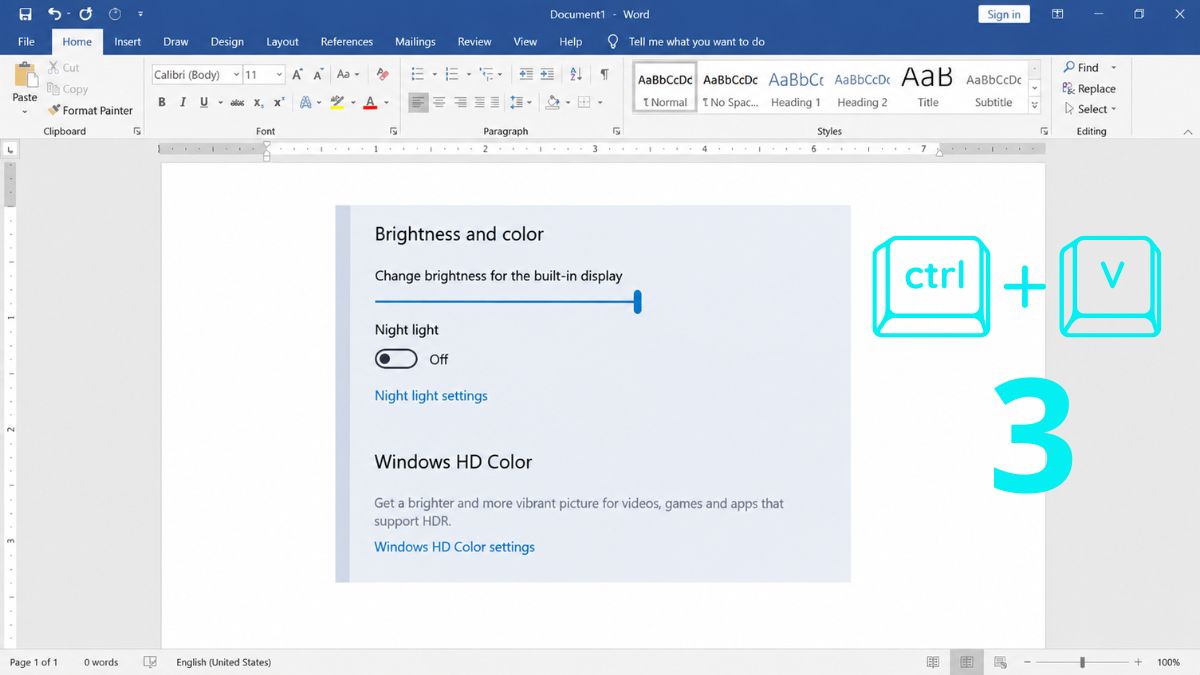
Task: Expand the Styles gallery More arrow
Action: tap(1034, 106)
